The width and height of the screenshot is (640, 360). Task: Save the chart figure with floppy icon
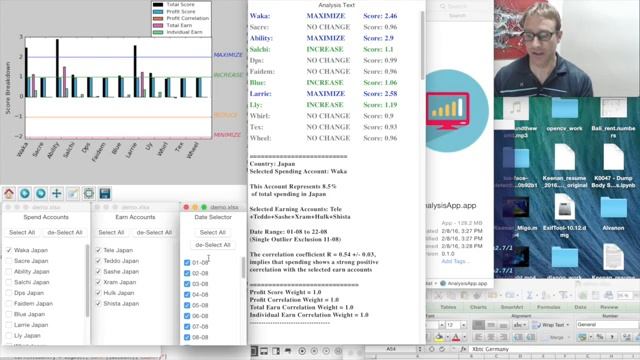point(105,193)
